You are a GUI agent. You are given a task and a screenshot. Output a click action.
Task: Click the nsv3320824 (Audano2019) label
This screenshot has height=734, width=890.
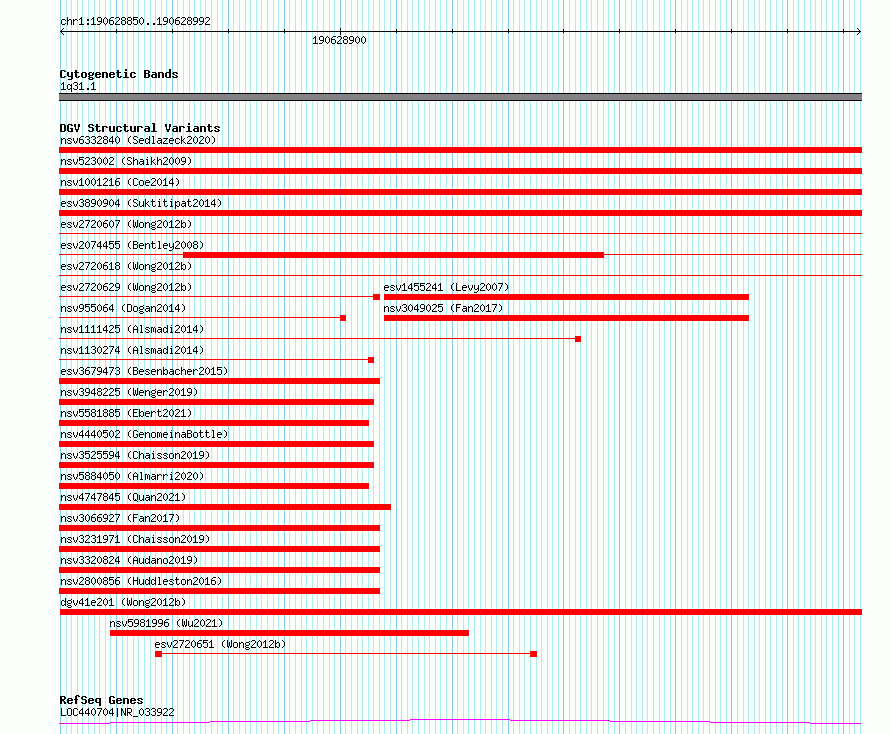coord(129,560)
